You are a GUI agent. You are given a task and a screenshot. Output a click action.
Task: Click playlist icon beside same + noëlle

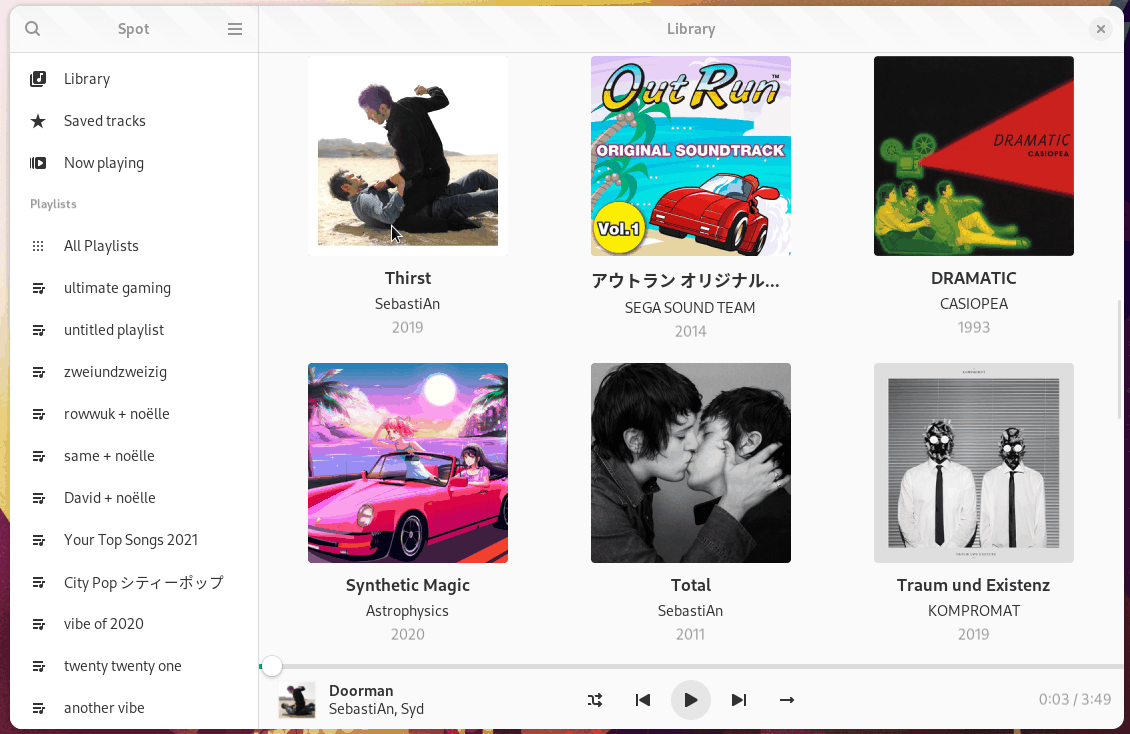[38, 456]
